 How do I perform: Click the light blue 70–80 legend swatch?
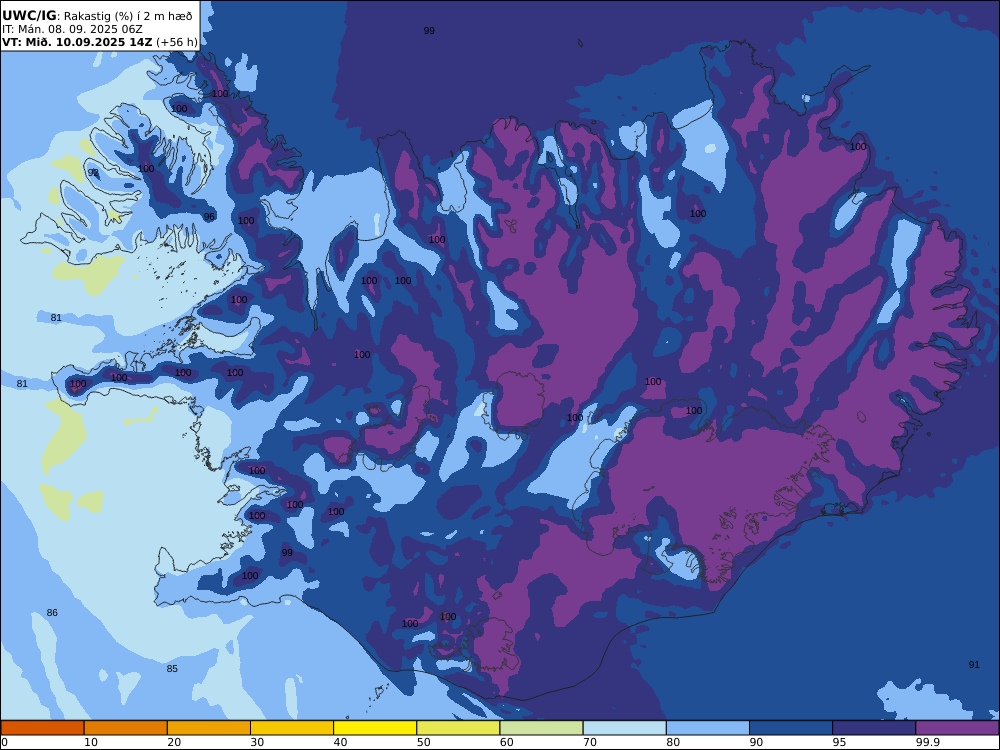point(624,728)
